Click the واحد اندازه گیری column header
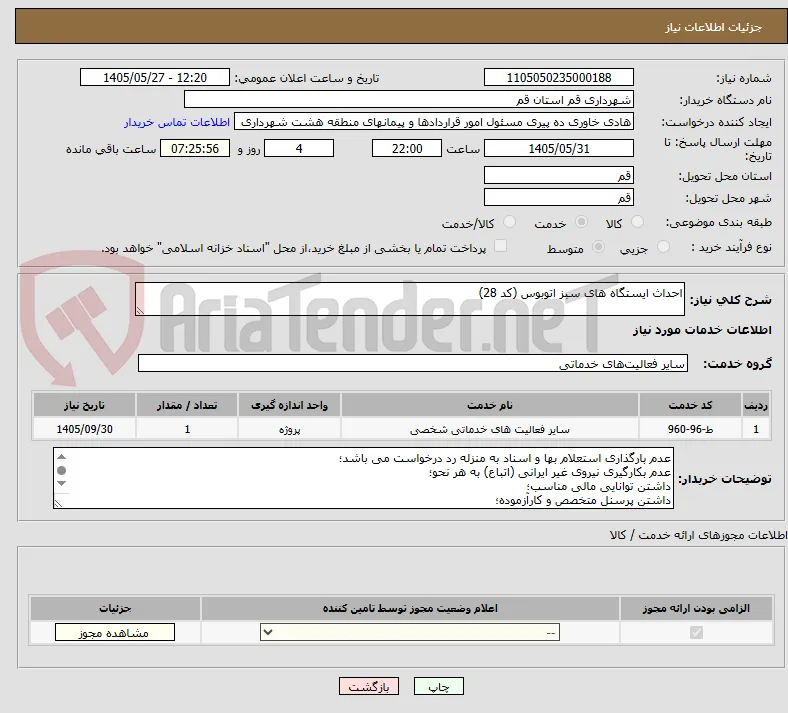 tap(289, 405)
